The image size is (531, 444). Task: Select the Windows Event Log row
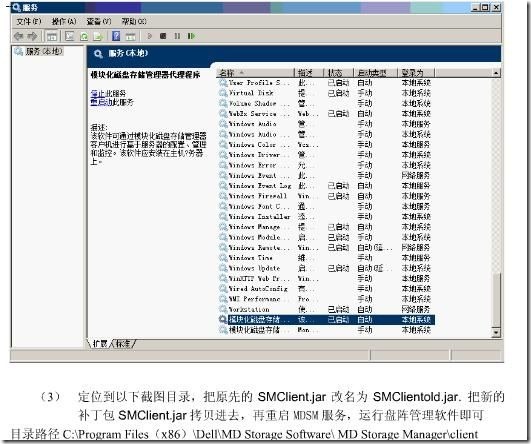[326, 186]
